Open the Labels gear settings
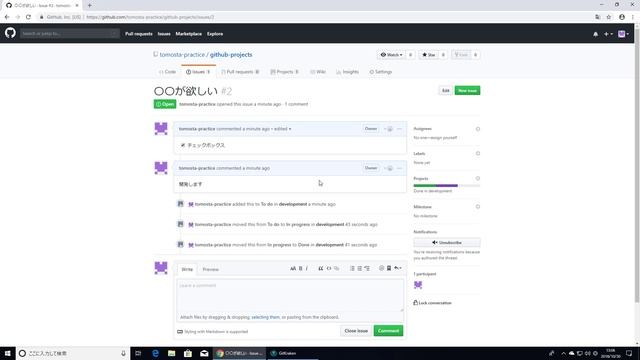Screen dimensions: 640x360 tap(478, 153)
